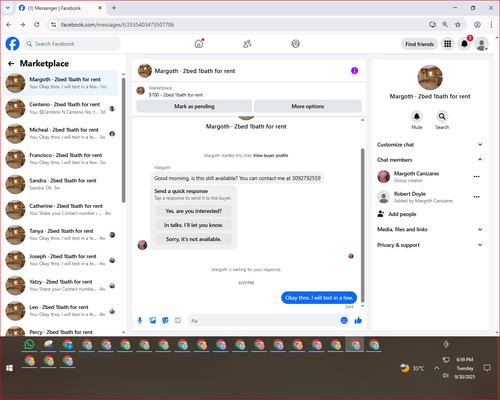Open Chrome three-dot menu
The width and height of the screenshot is (500, 400).
[491, 24]
